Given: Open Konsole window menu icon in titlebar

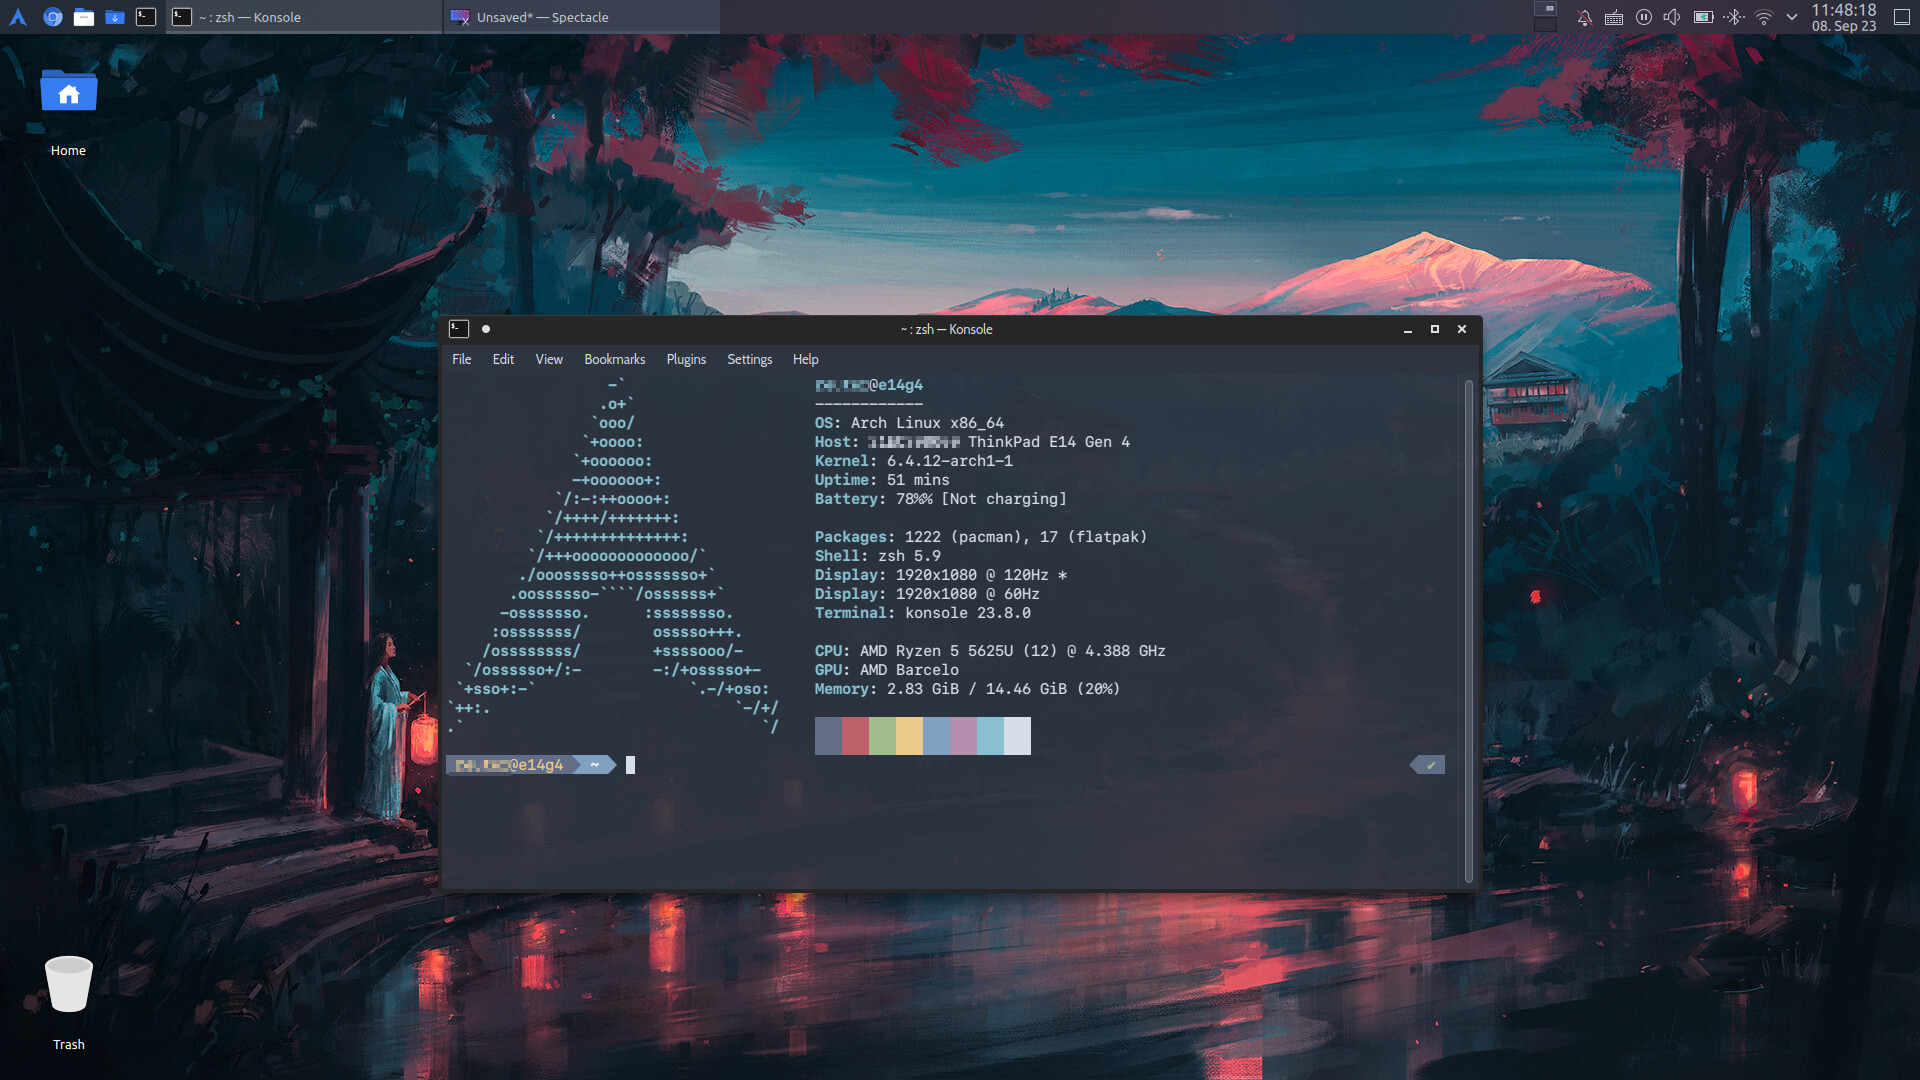Looking at the screenshot, I should [459, 329].
